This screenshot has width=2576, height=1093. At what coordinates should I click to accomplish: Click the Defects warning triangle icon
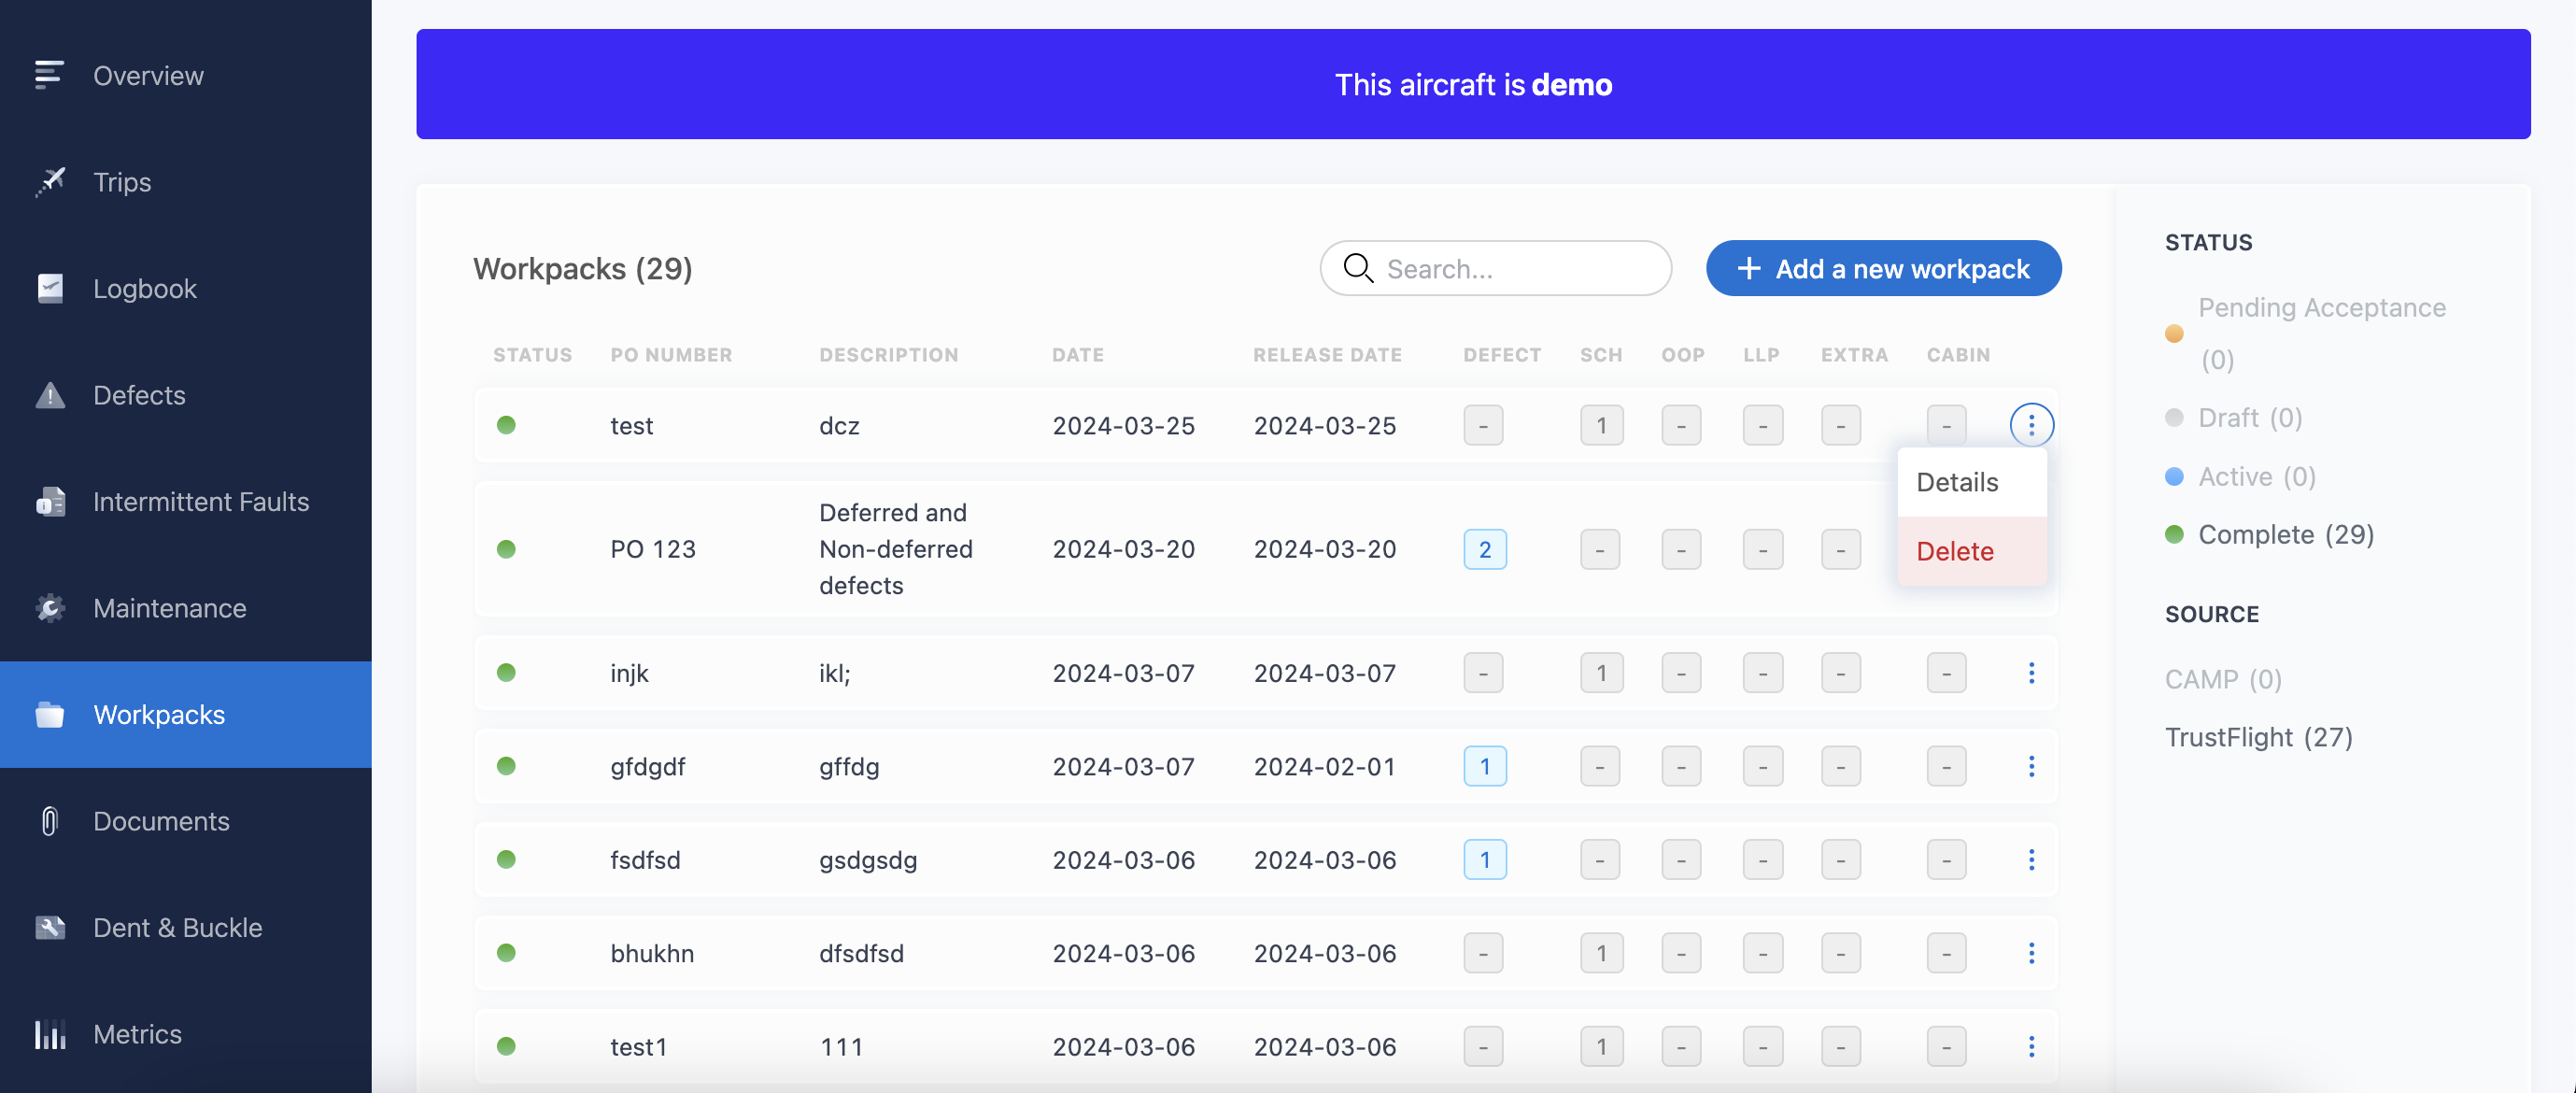point(50,395)
